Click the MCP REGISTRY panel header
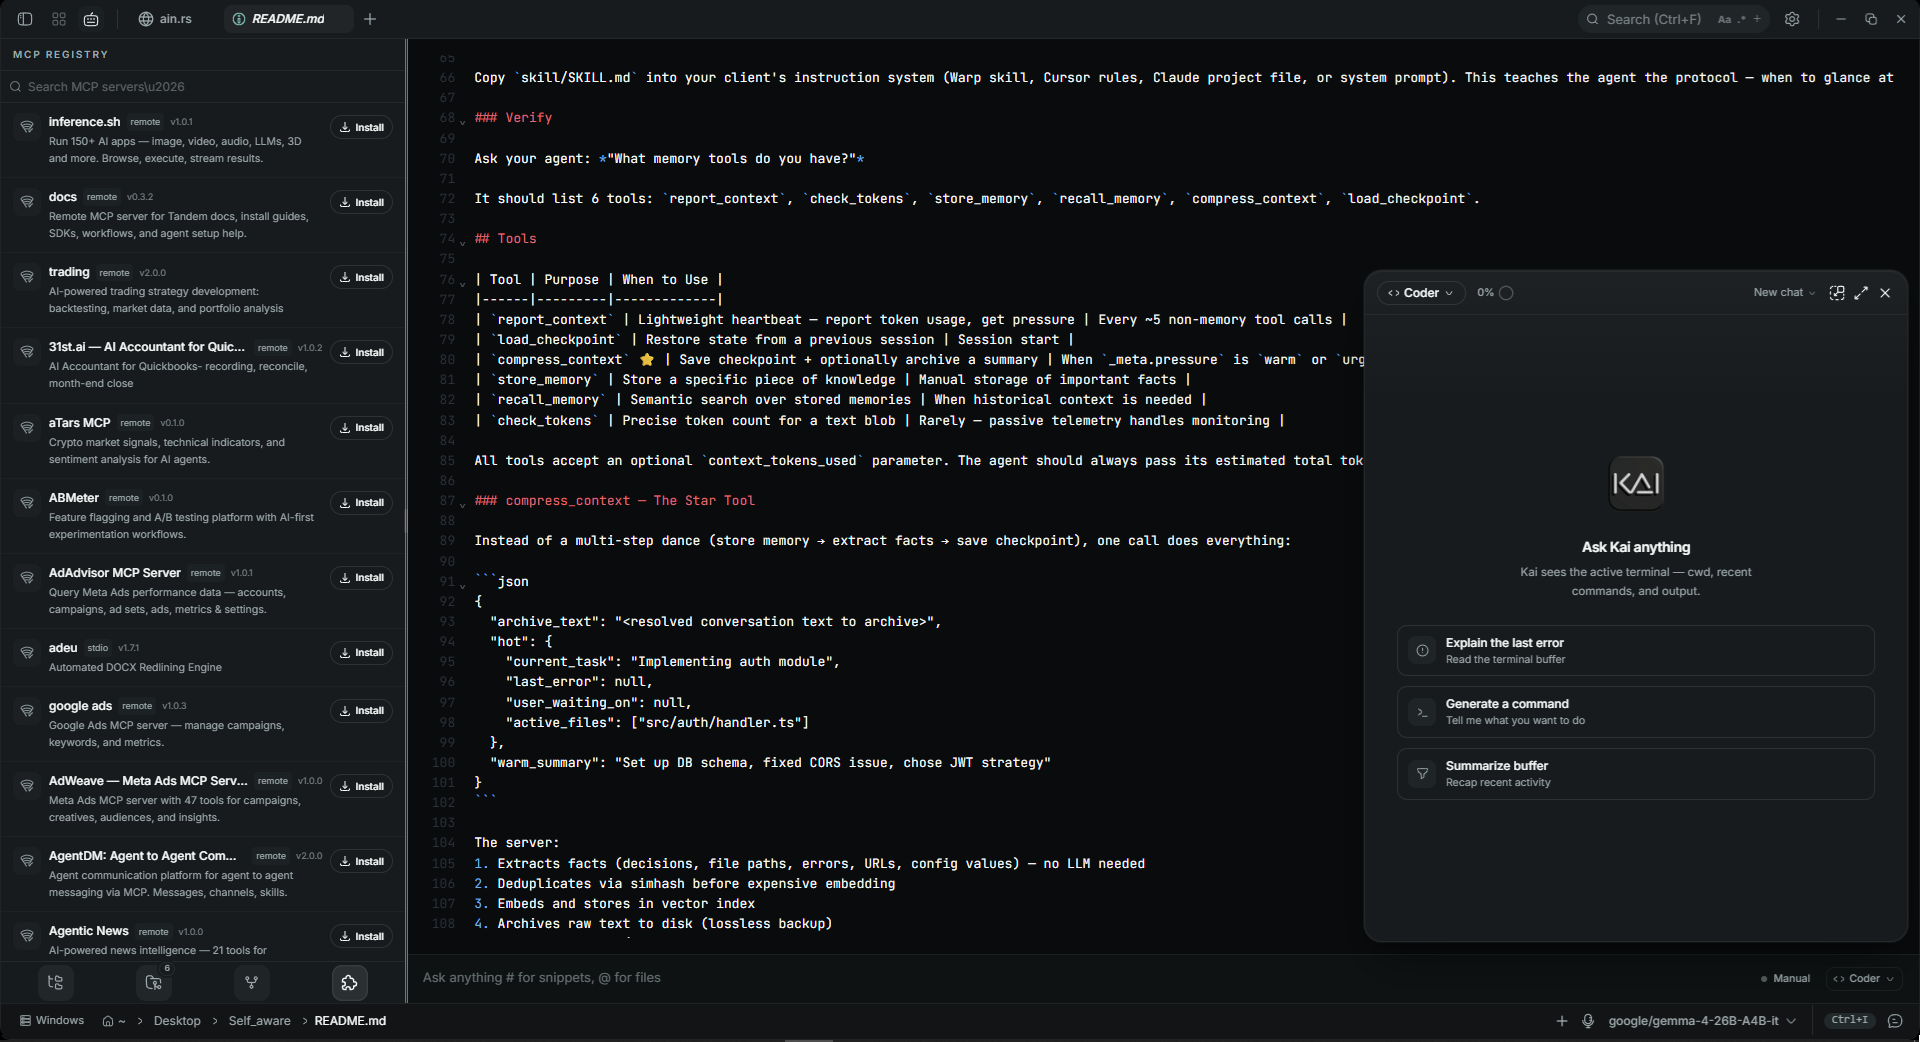The height and width of the screenshot is (1042, 1920). click(60, 54)
